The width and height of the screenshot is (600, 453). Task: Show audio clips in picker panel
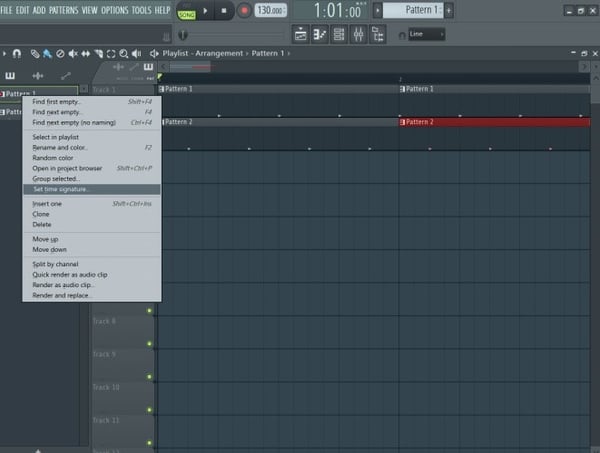tap(38, 76)
